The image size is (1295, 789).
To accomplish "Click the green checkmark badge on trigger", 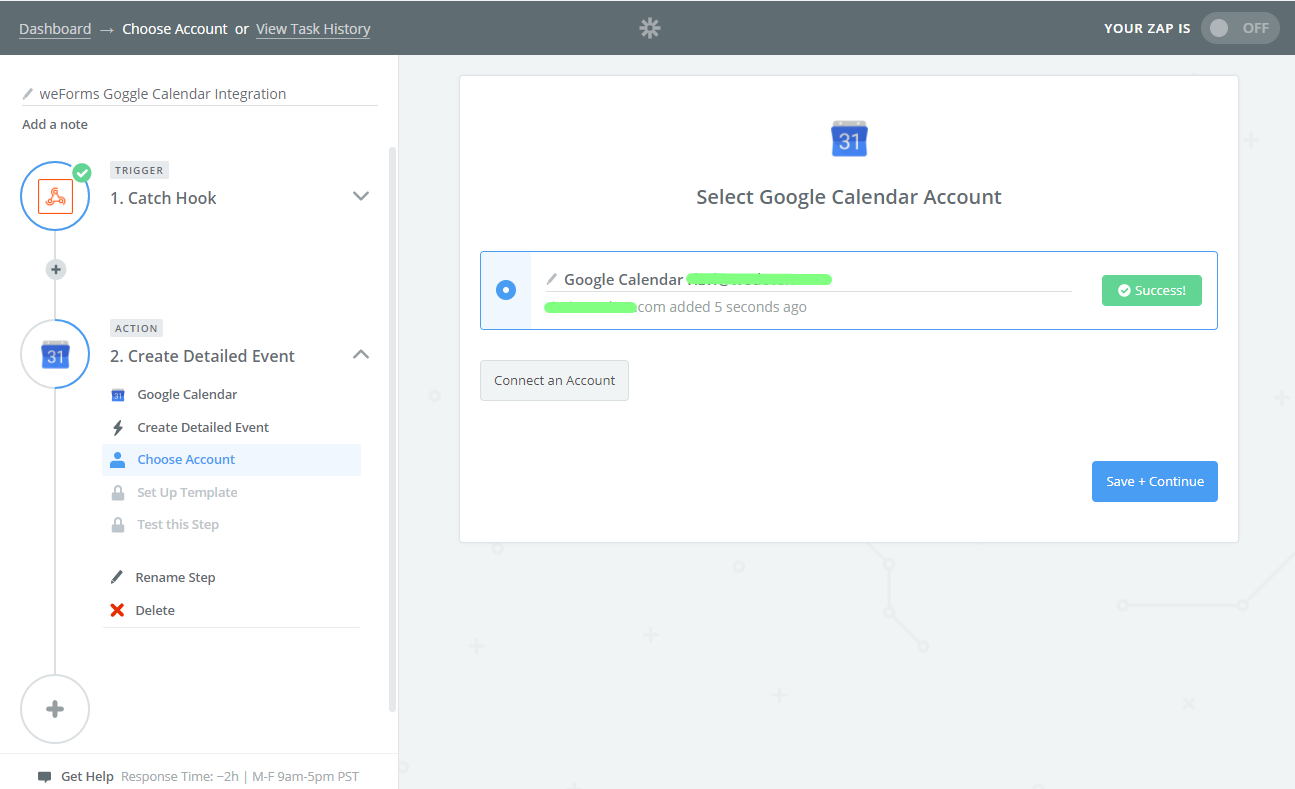I will tap(82, 172).
